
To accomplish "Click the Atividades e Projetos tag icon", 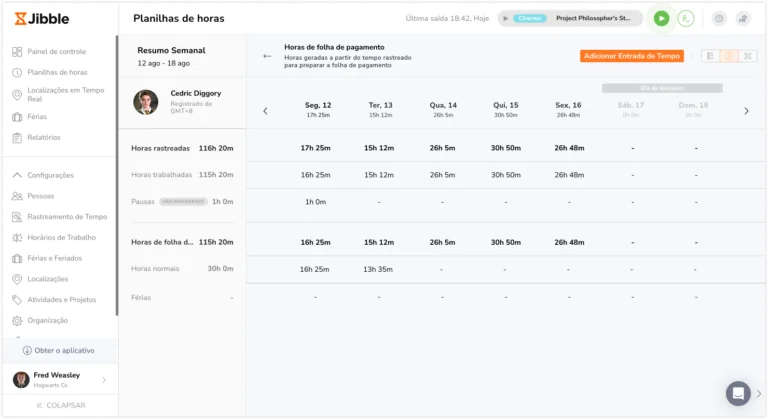I will [x=17, y=300].
